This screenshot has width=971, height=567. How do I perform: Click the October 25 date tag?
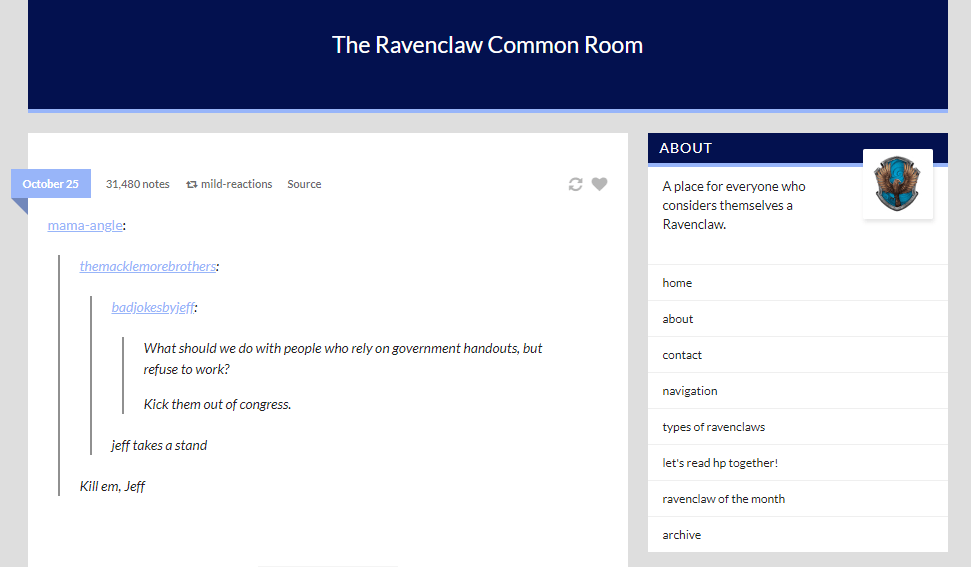tap(51, 184)
